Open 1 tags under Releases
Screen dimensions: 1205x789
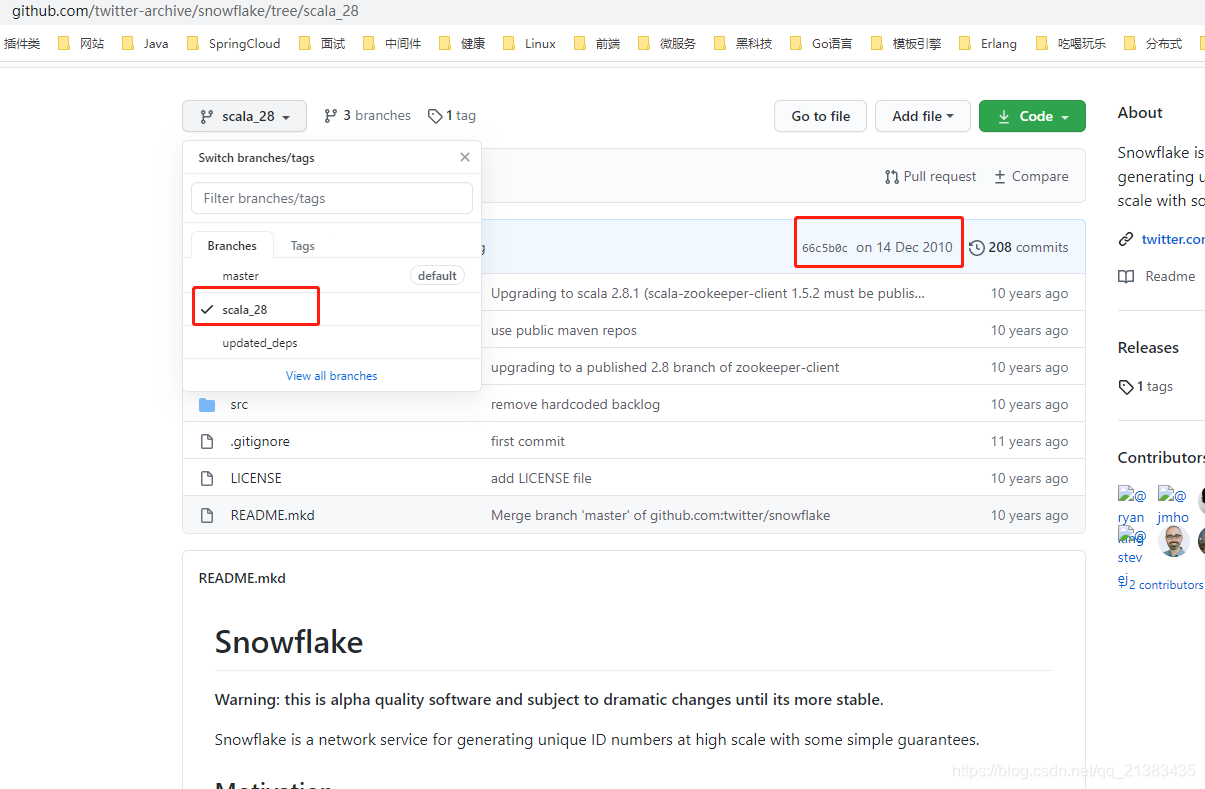click(x=1146, y=386)
